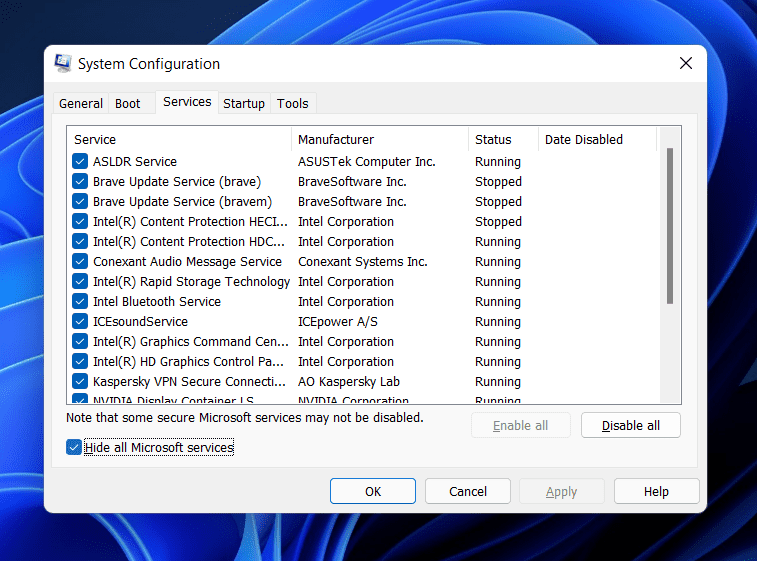Open the Tools tab
Viewport: 757px width, 561px height.
tap(293, 104)
